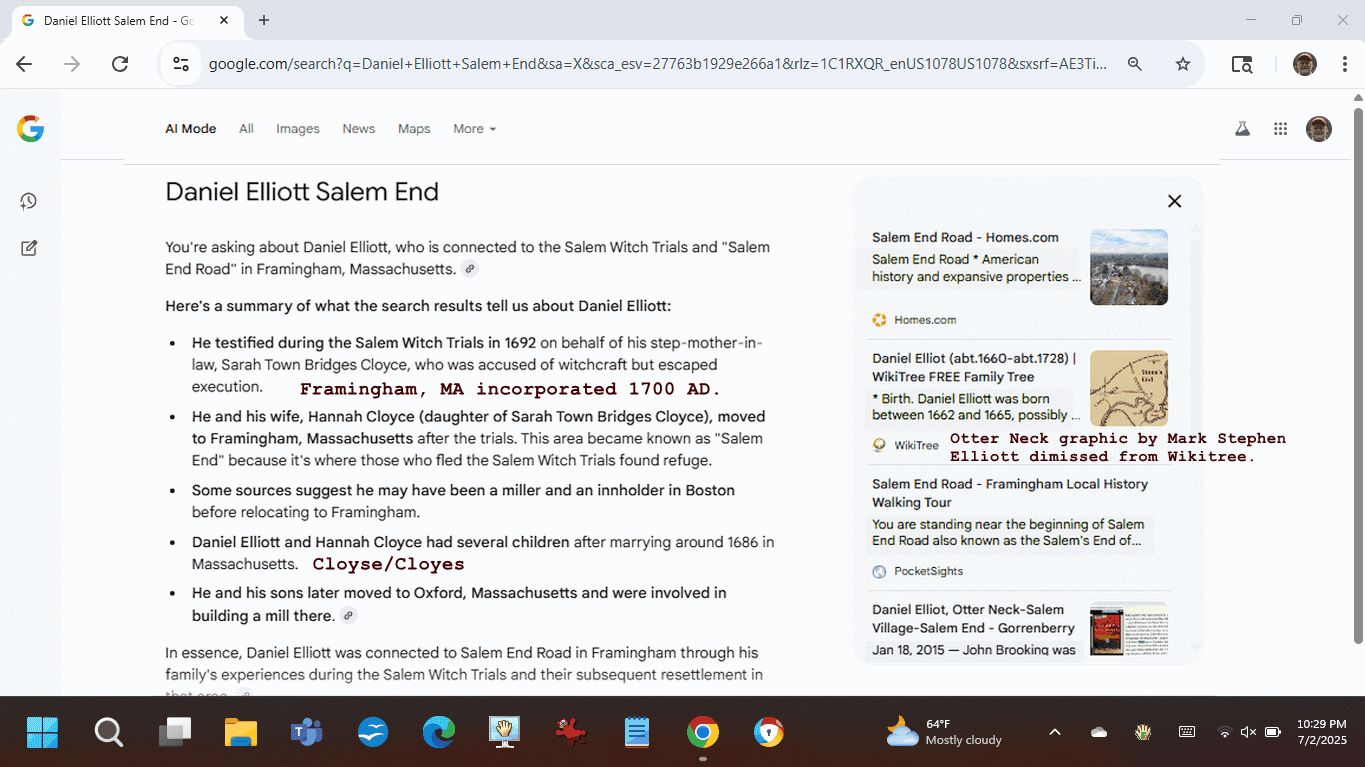Select the Daniel Elliott Salem End browser tab
1365x767 pixels.
(125, 21)
